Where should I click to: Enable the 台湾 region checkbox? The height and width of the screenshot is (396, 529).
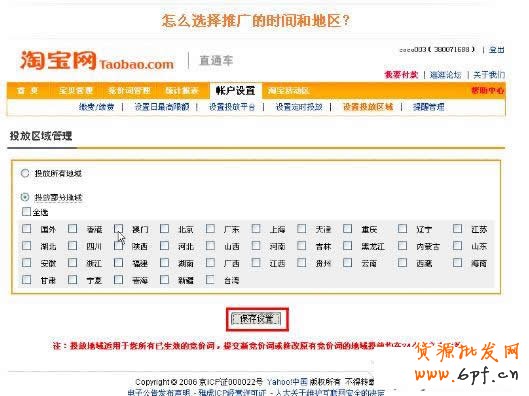click(210, 279)
